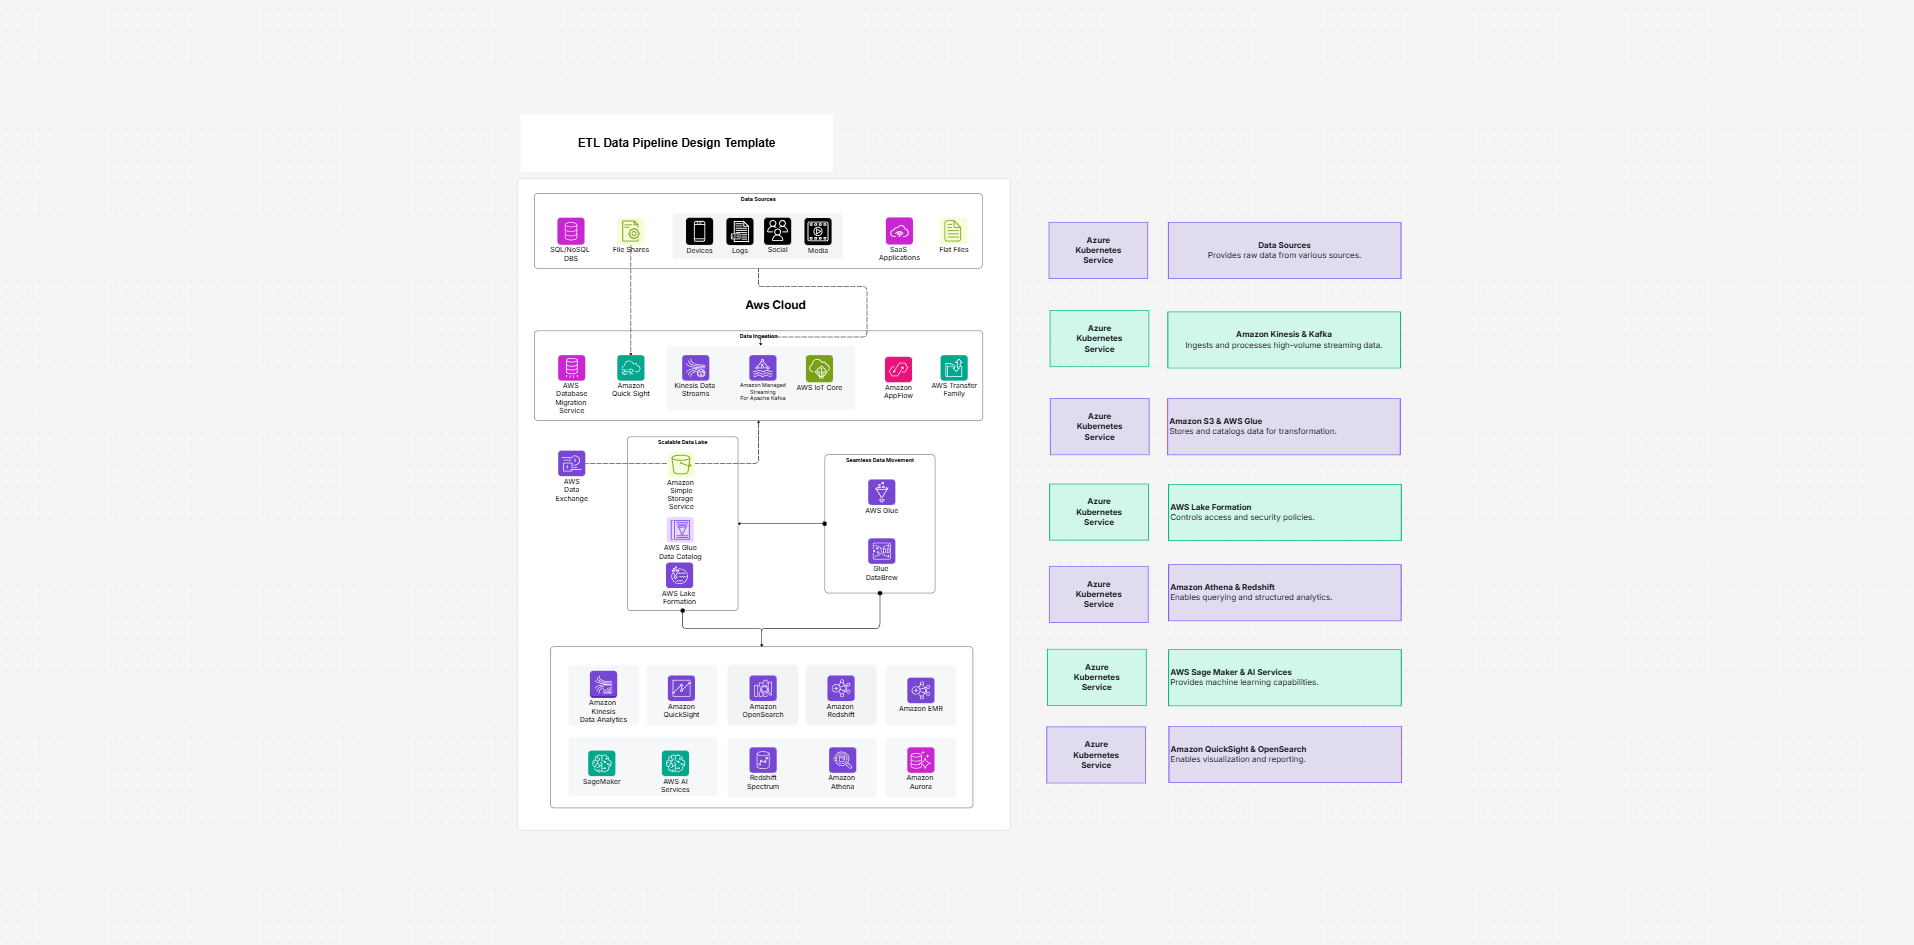Select Azure Kubernetes Service box beside Kinesis & Kafka card

[1099, 338]
